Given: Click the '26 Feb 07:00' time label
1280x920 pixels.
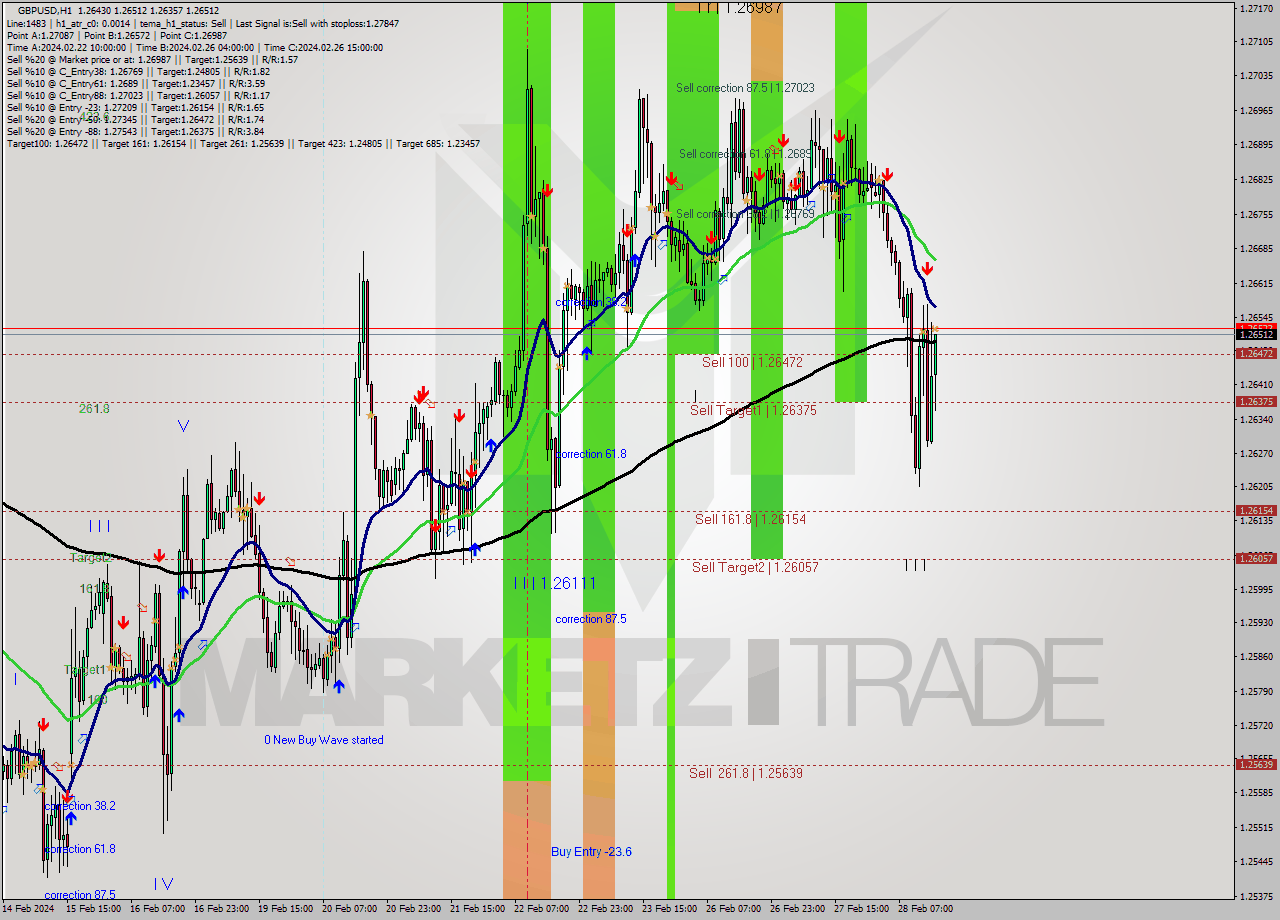Looking at the screenshot, I should pyautogui.click(x=733, y=909).
